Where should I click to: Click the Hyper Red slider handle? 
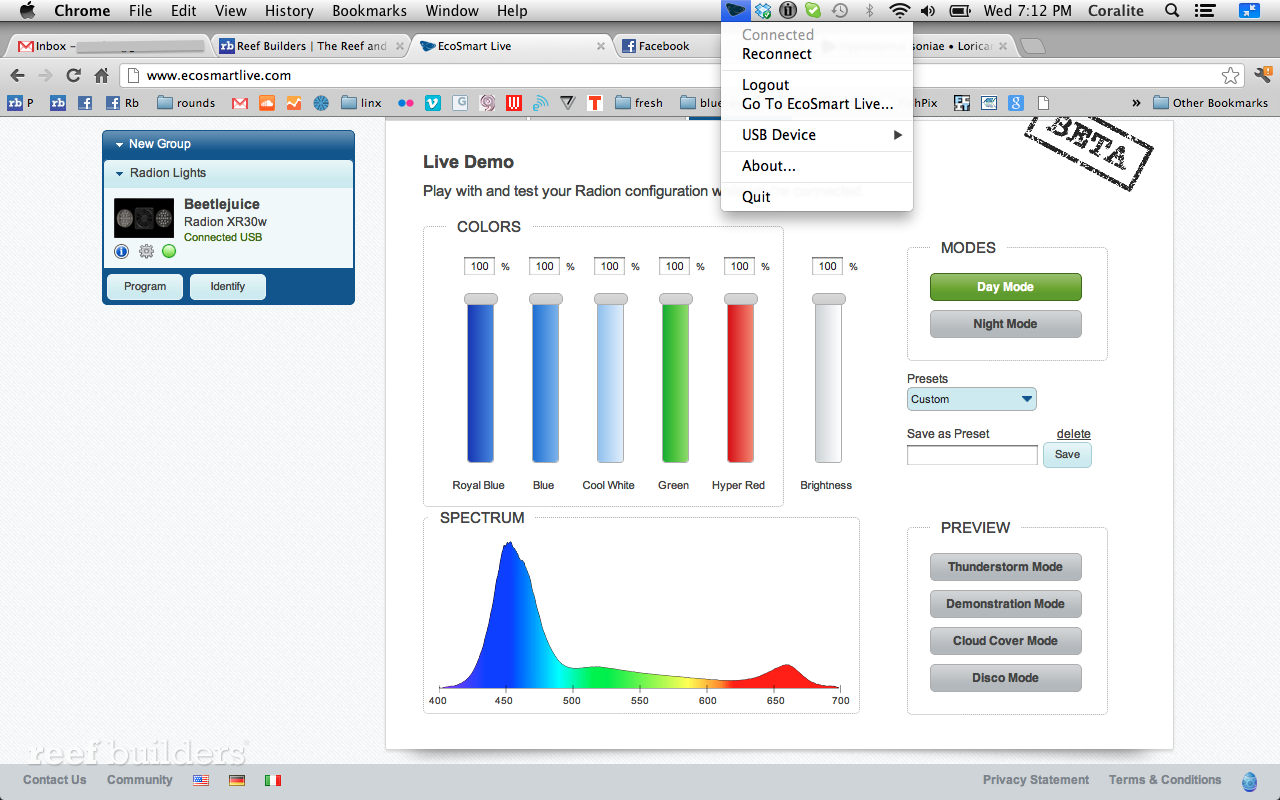pos(741,299)
